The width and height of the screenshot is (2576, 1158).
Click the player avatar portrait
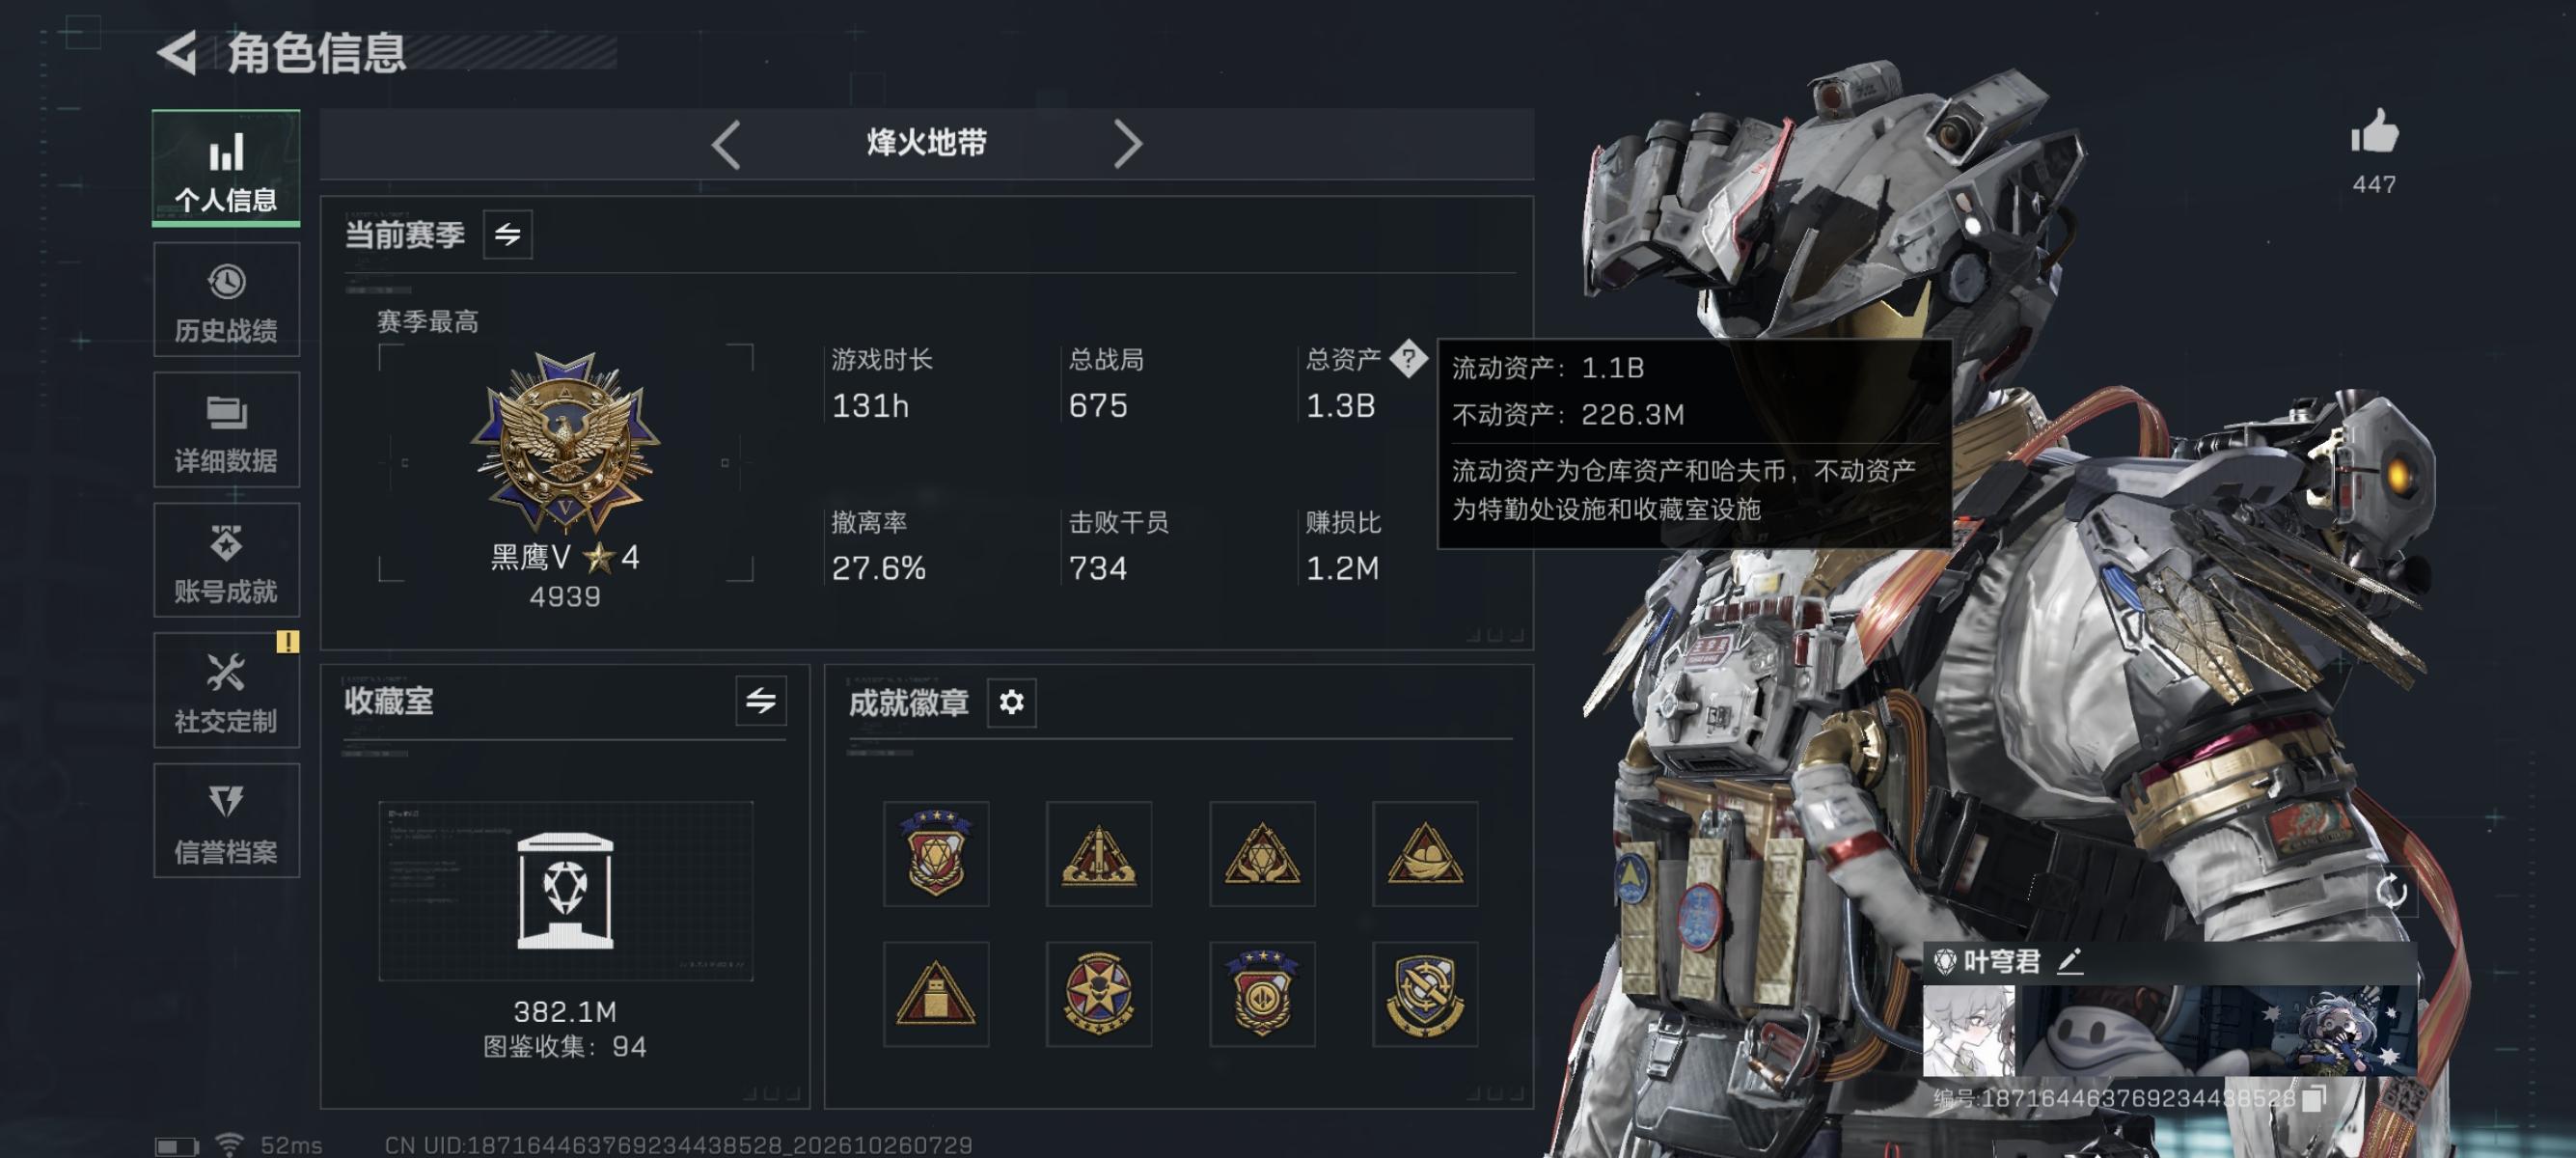pyautogui.click(x=1969, y=1031)
